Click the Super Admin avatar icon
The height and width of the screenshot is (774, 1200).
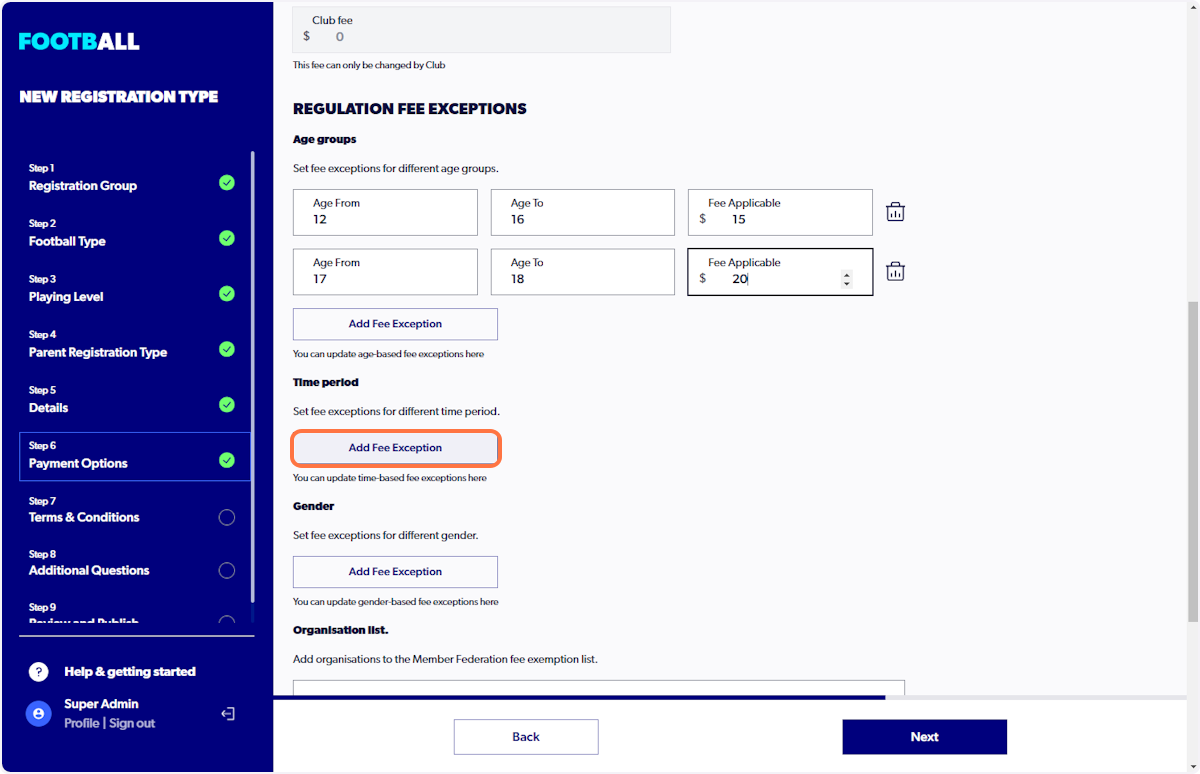click(x=38, y=713)
